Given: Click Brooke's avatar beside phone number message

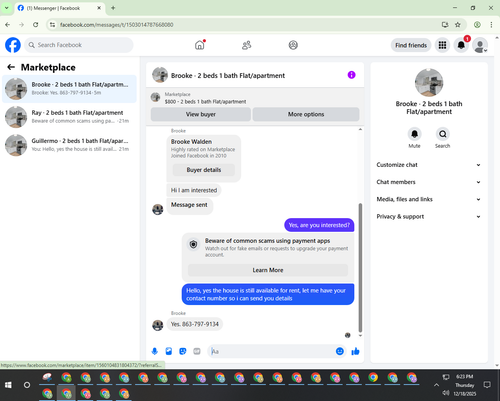Looking at the screenshot, I should pos(158,325).
